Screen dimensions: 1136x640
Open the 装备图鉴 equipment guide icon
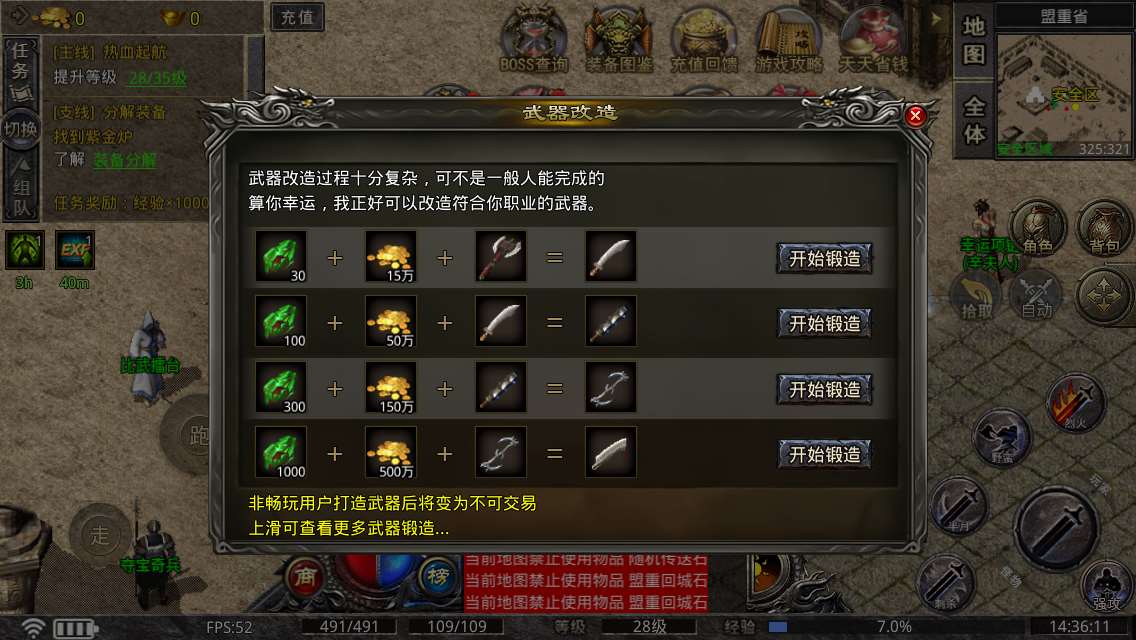click(619, 38)
